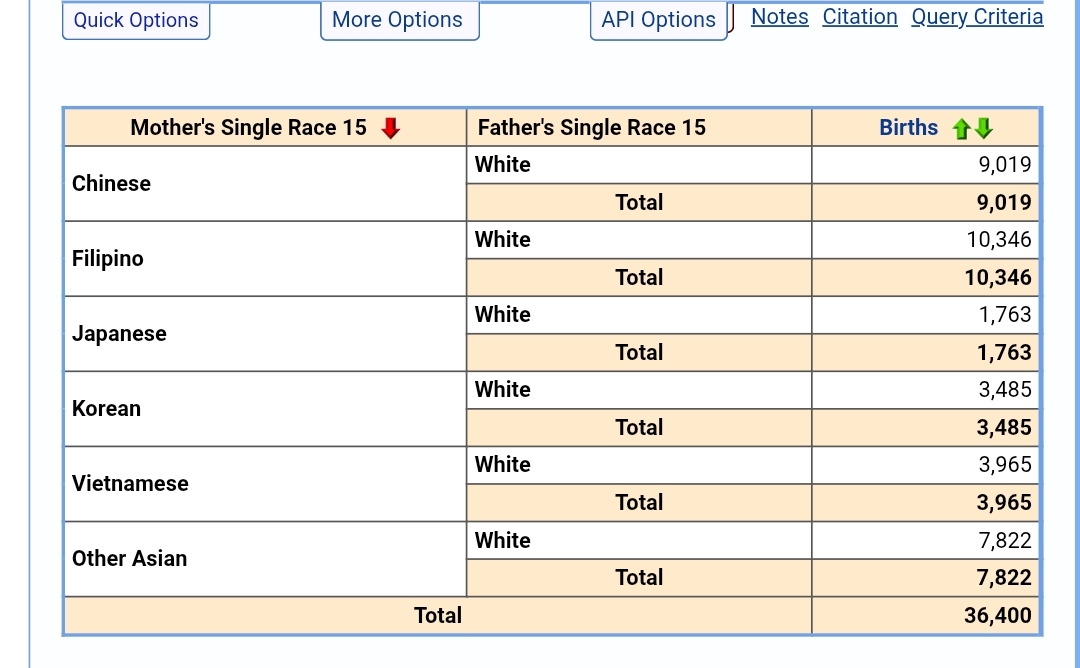This screenshot has width=1080, height=668.
Task: Select the Vietnamese row label
Action: point(130,484)
